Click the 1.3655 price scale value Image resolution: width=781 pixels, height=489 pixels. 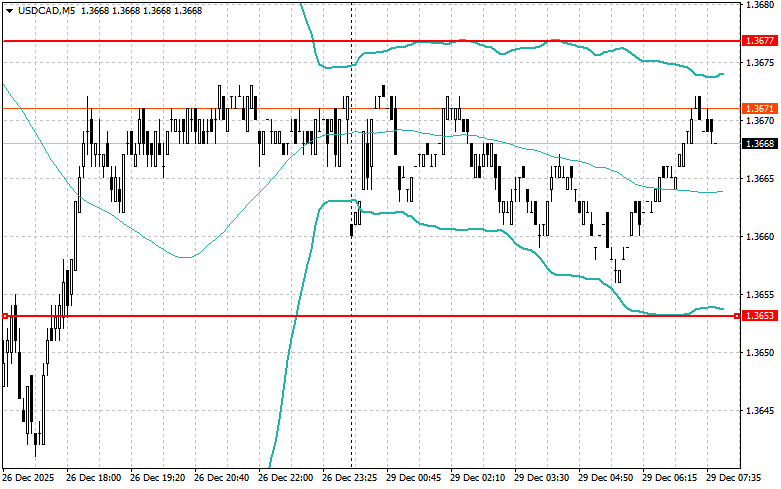pos(760,295)
